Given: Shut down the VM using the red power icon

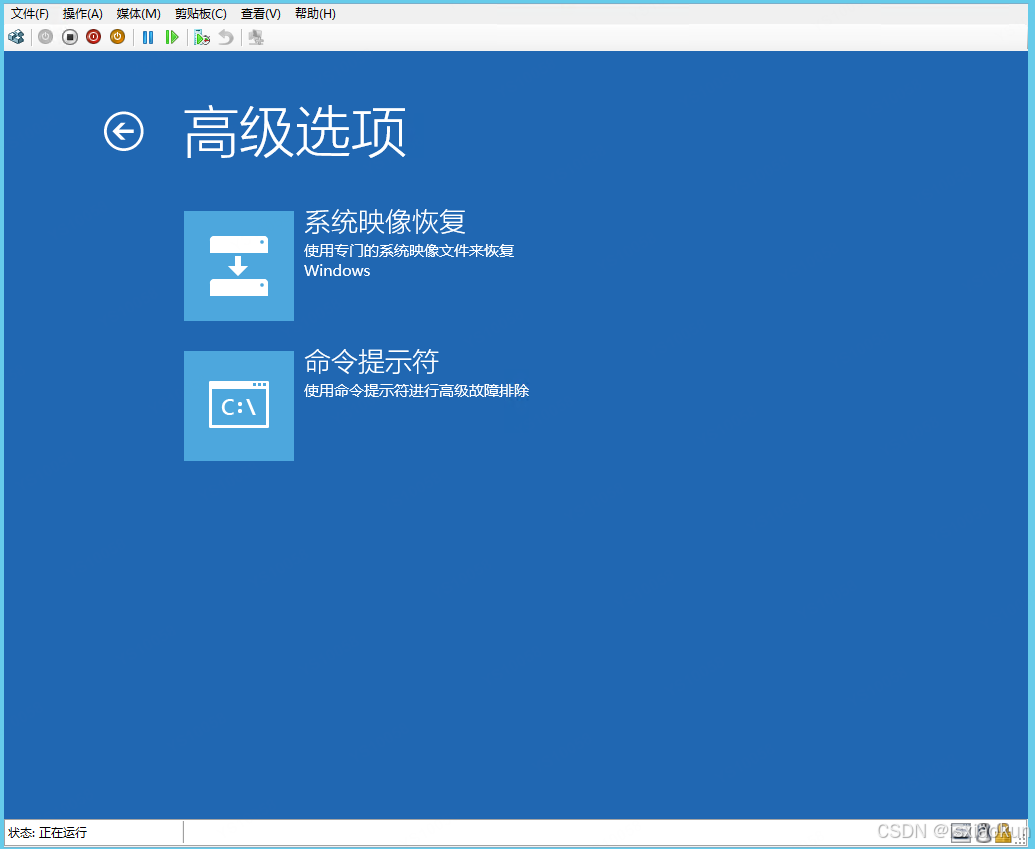Looking at the screenshot, I should click(93, 37).
